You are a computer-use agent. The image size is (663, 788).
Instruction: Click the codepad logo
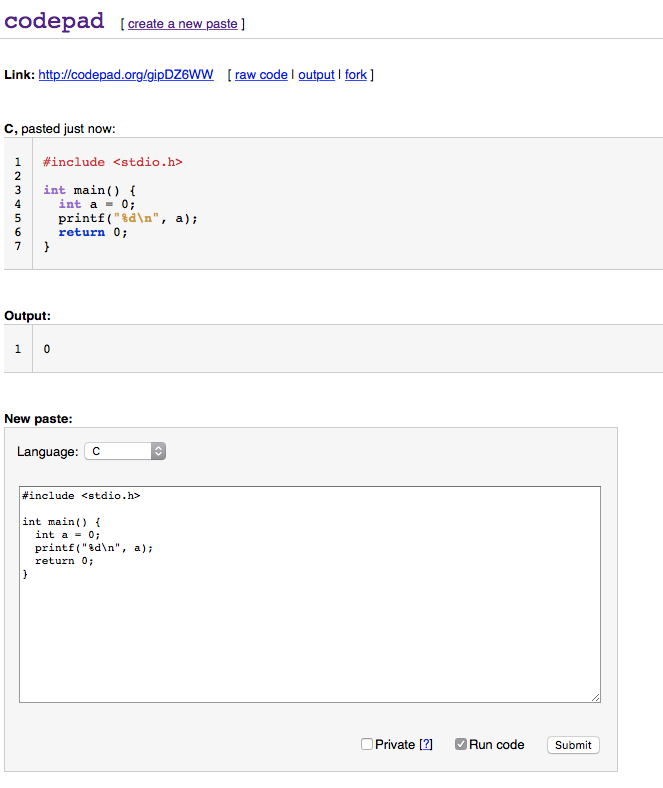pos(55,21)
